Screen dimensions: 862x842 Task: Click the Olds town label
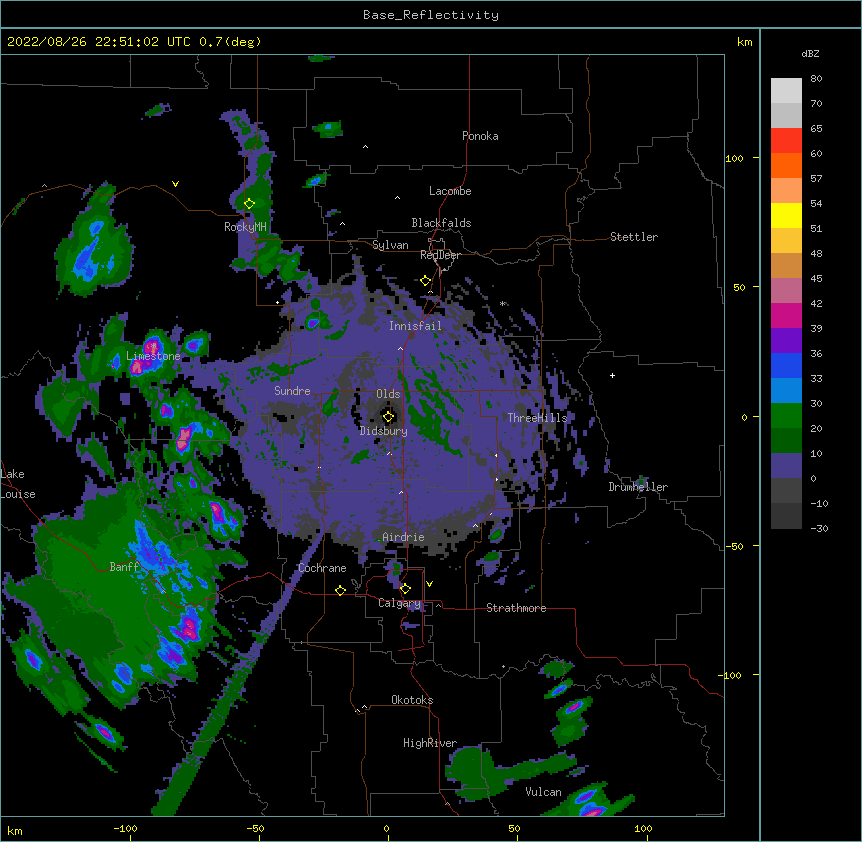click(x=388, y=394)
